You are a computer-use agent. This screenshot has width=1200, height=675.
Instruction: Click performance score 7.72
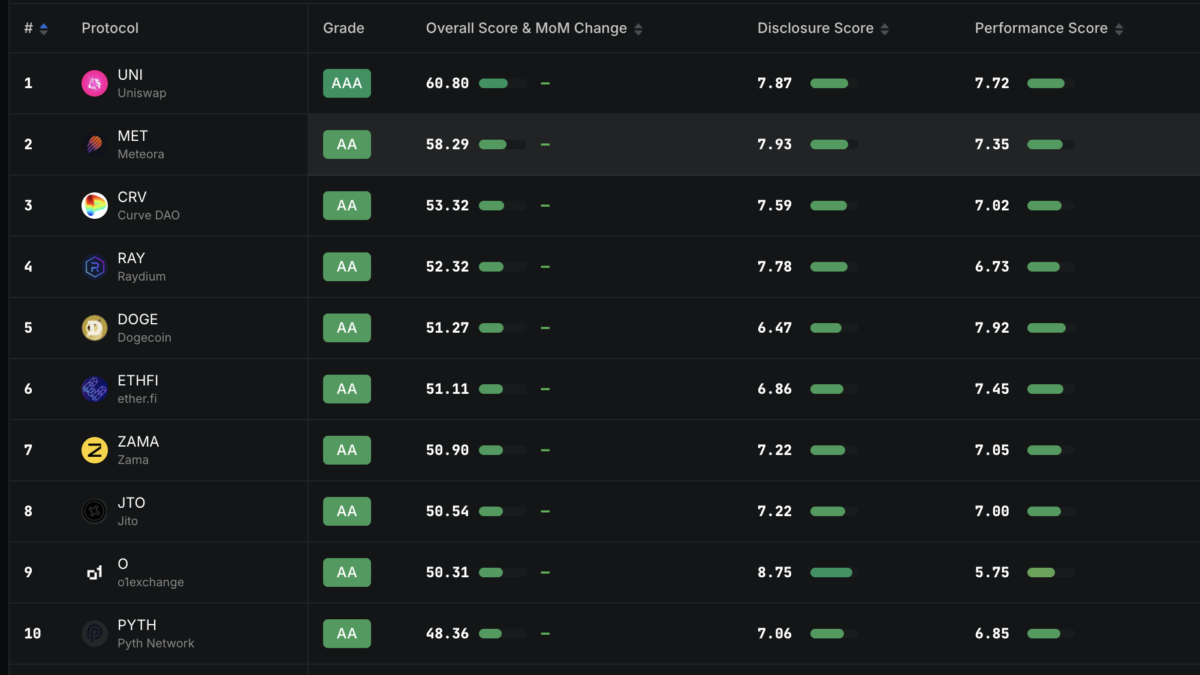[x=992, y=83]
